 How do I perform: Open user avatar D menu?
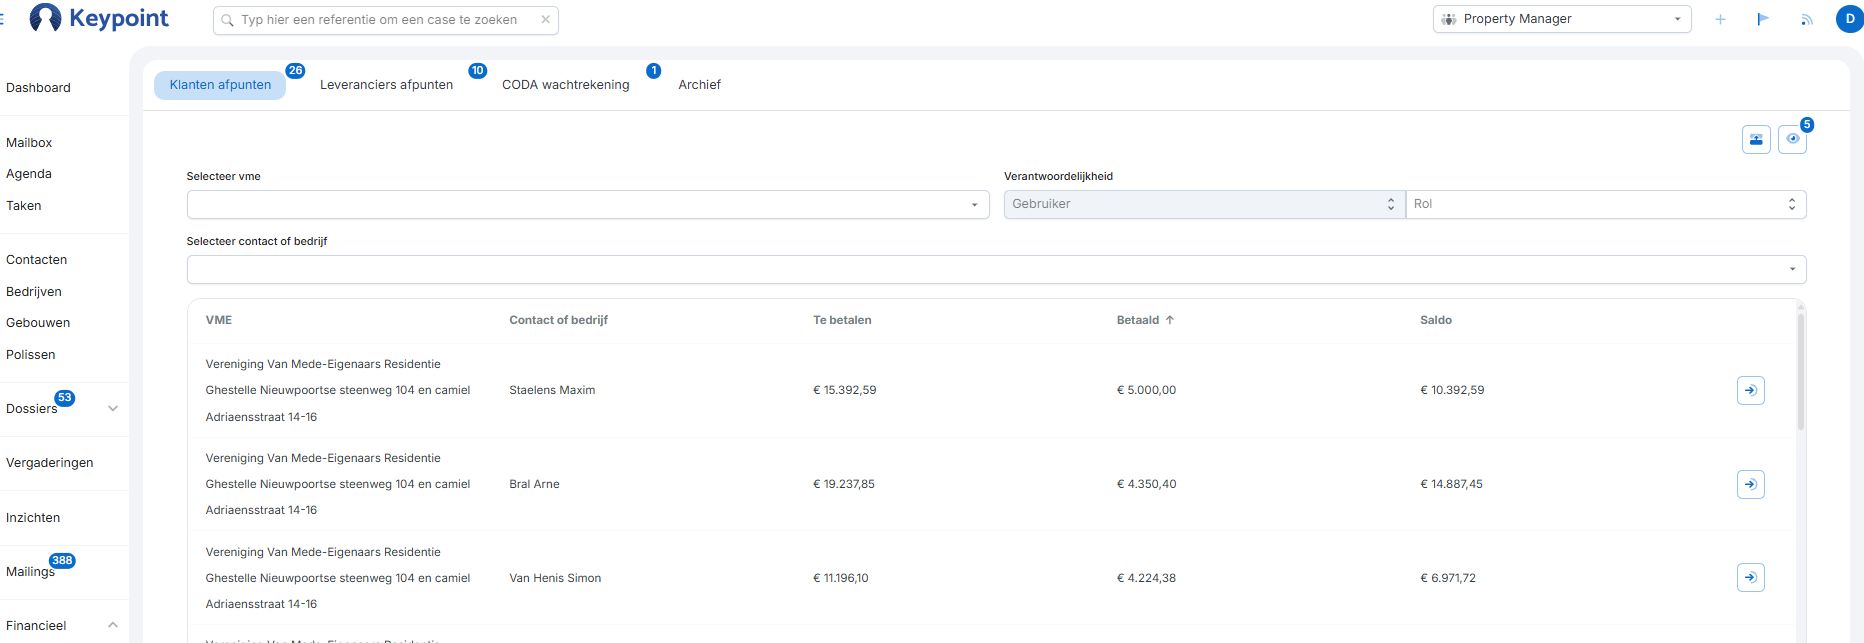[x=1849, y=19]
